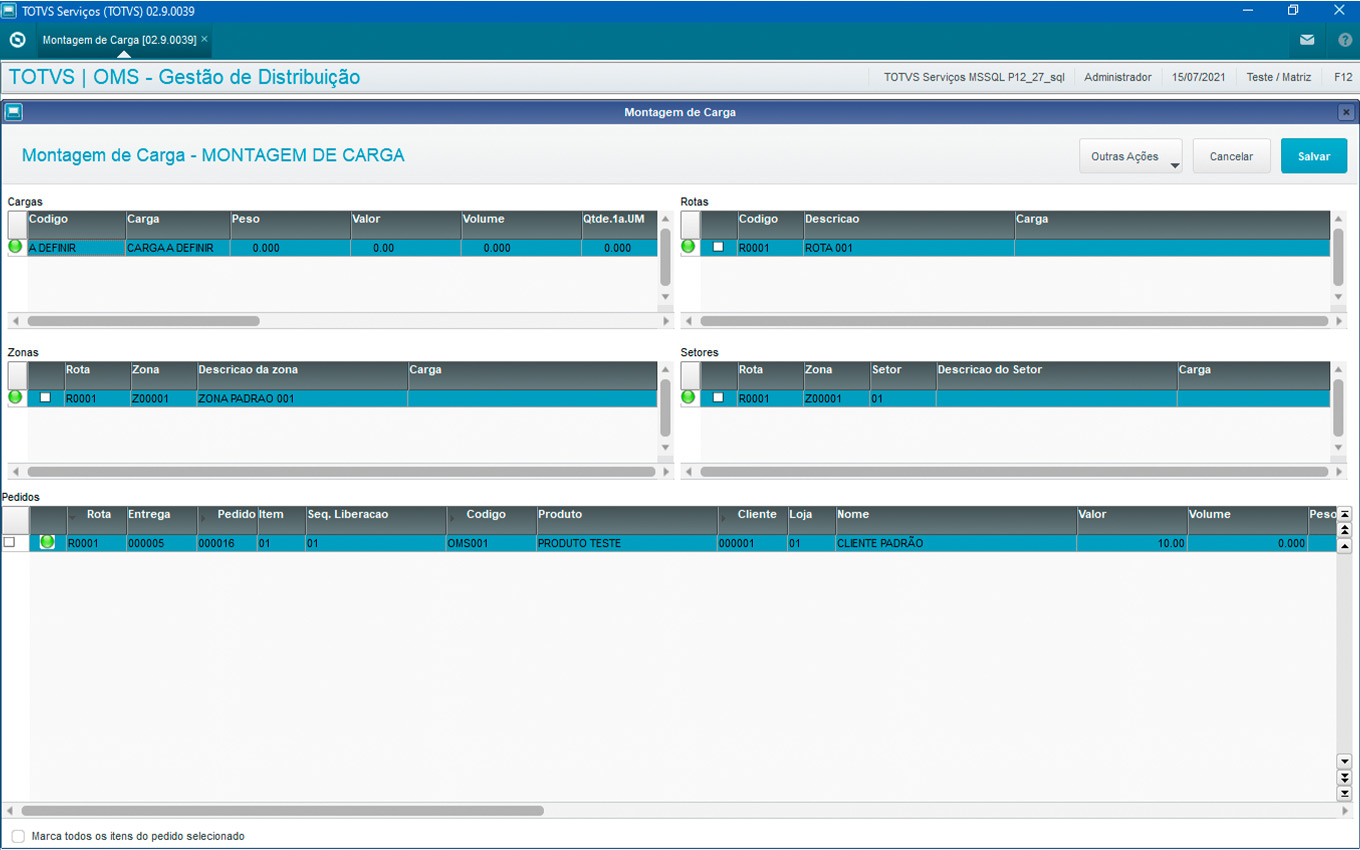Screen dimensions: 1360x850
Task: Click the TOTVS Serviços MSSQL P12_27_sql label
Action: click(x=974, y=77)
